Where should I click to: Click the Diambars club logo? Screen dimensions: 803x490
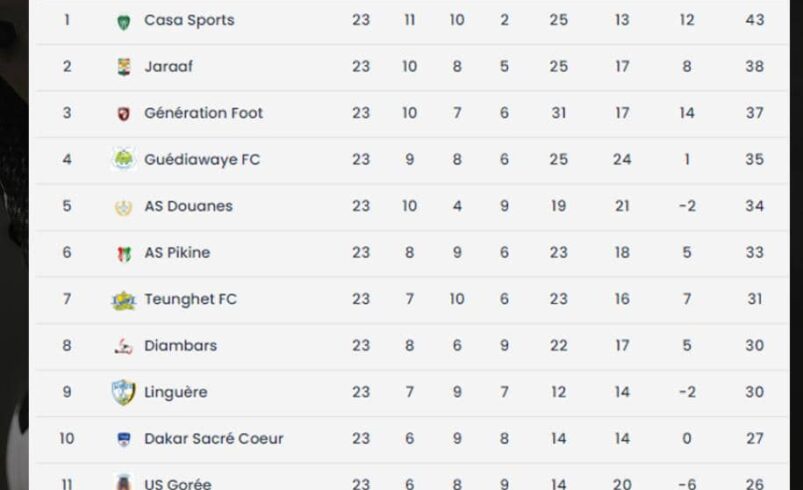coord(123,346)
